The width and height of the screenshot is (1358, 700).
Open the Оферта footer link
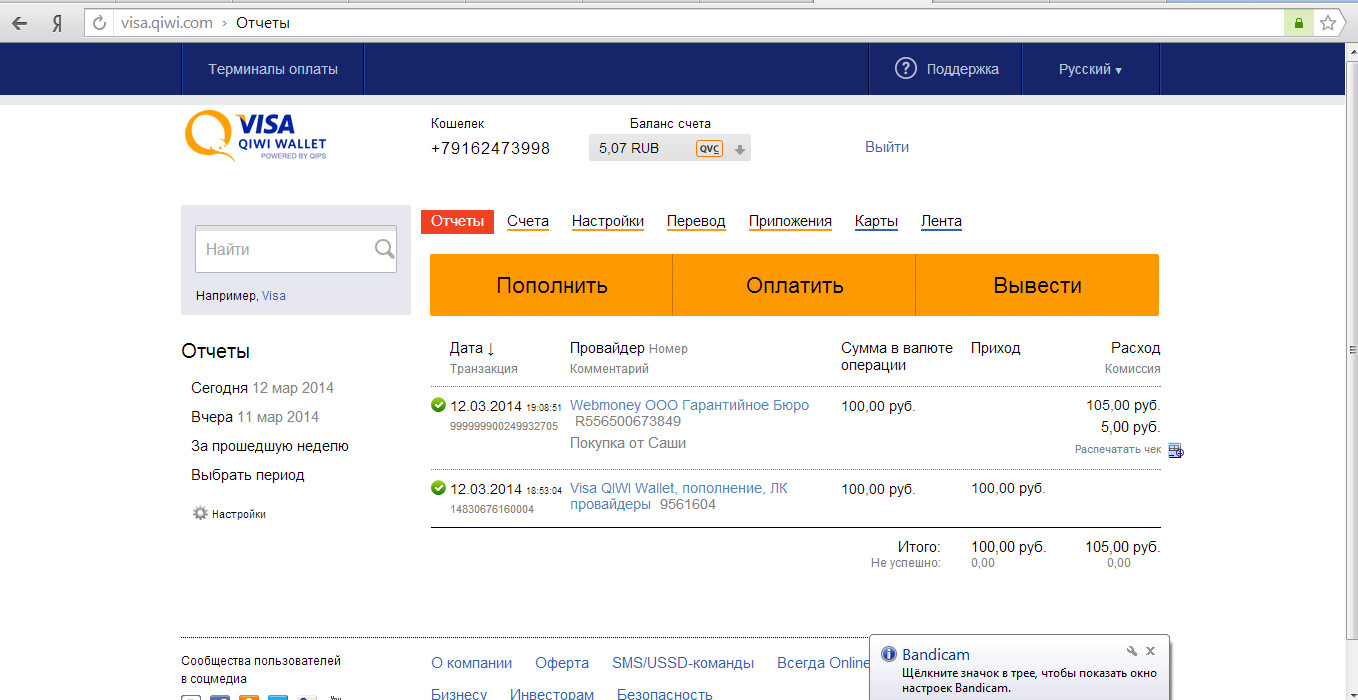[562, 663]
